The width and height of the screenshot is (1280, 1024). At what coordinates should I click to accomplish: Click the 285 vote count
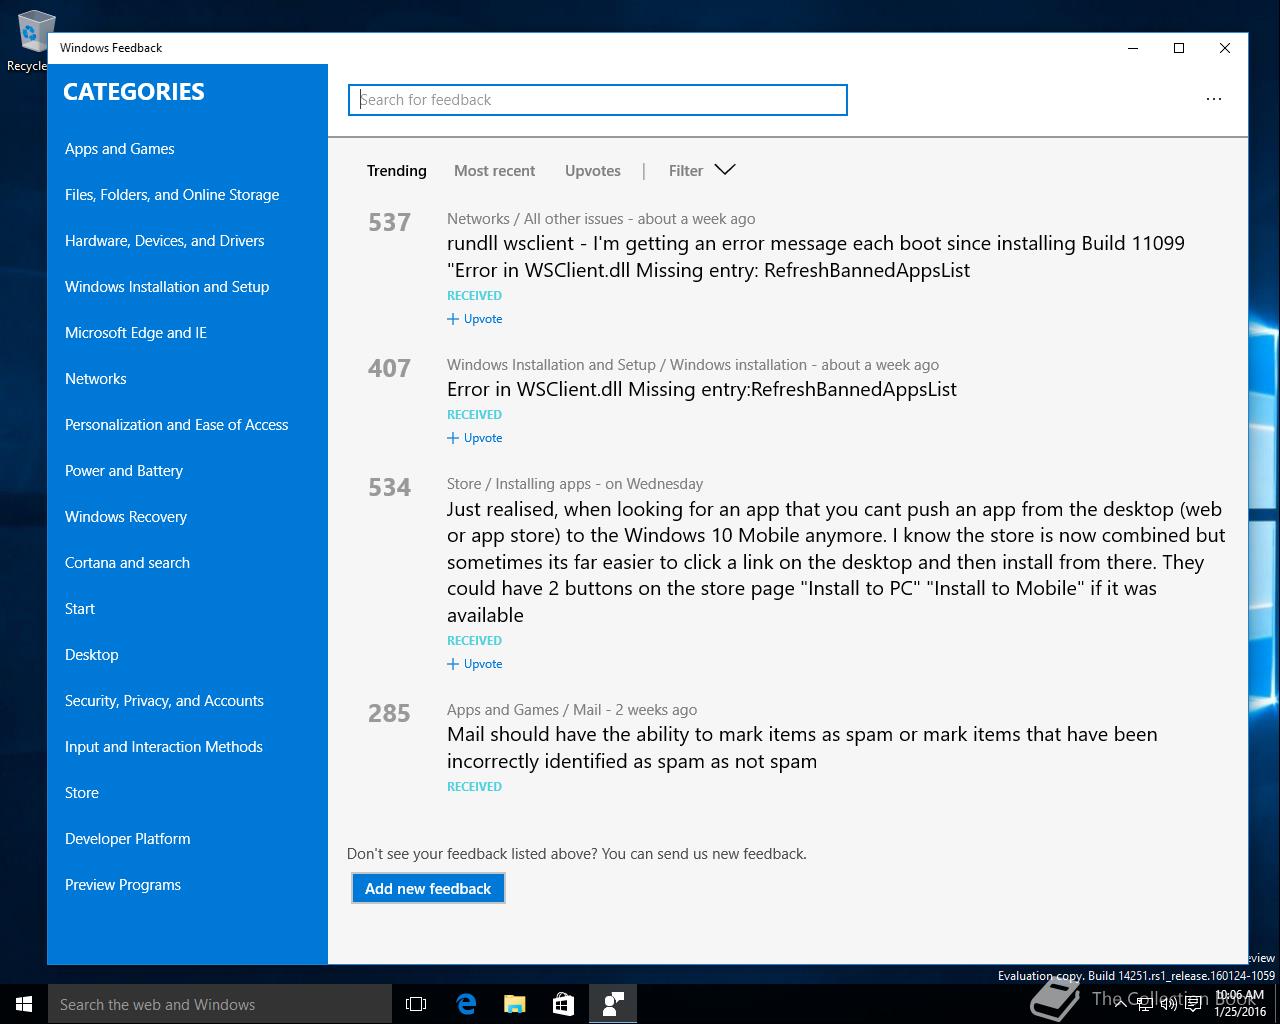(389, 713)
